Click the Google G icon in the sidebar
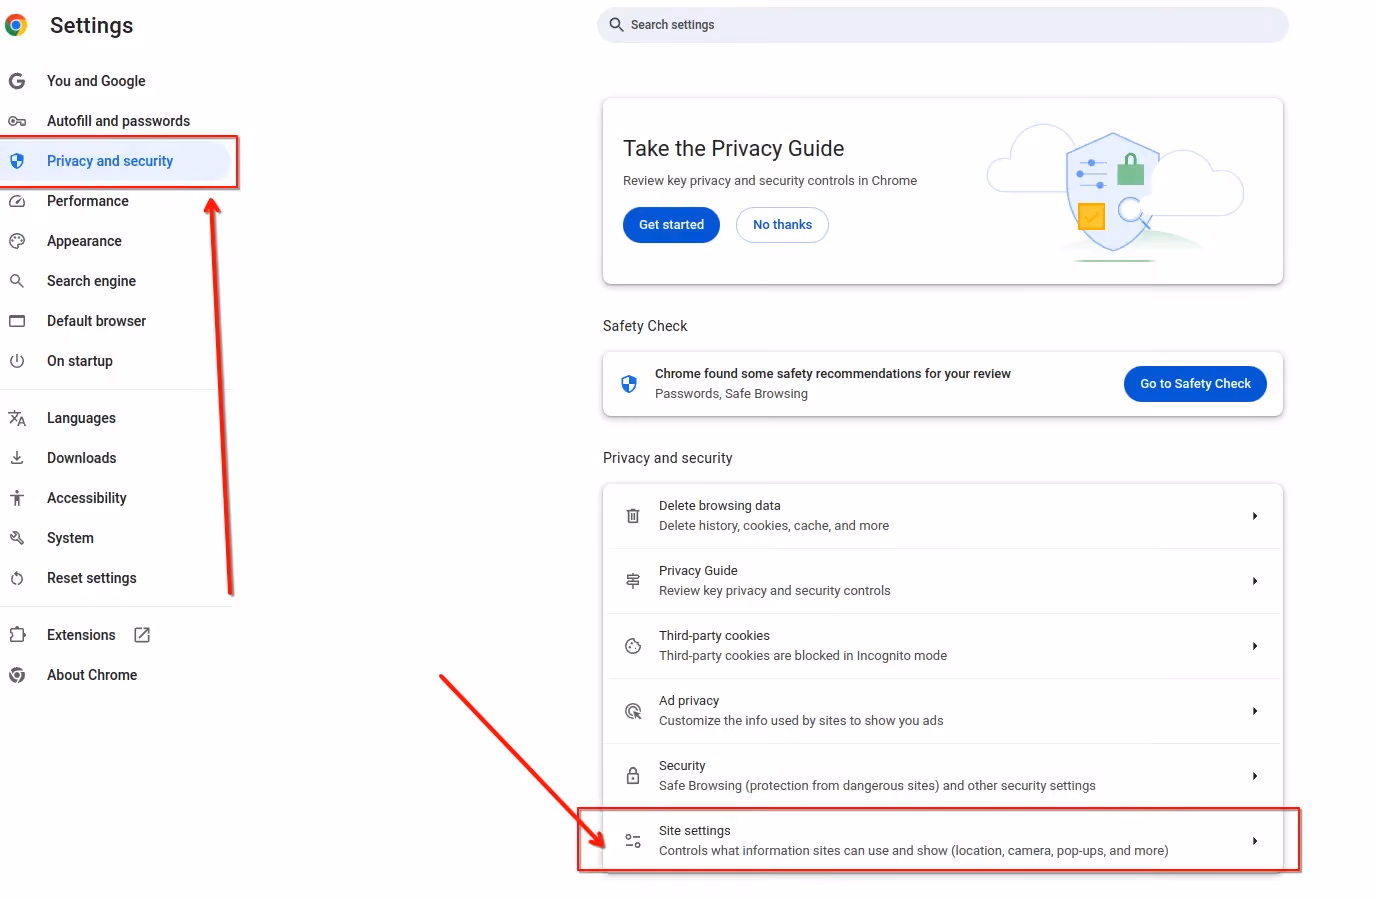The height and width of the screenshot is (899, 1378). [x=17, y=81]
